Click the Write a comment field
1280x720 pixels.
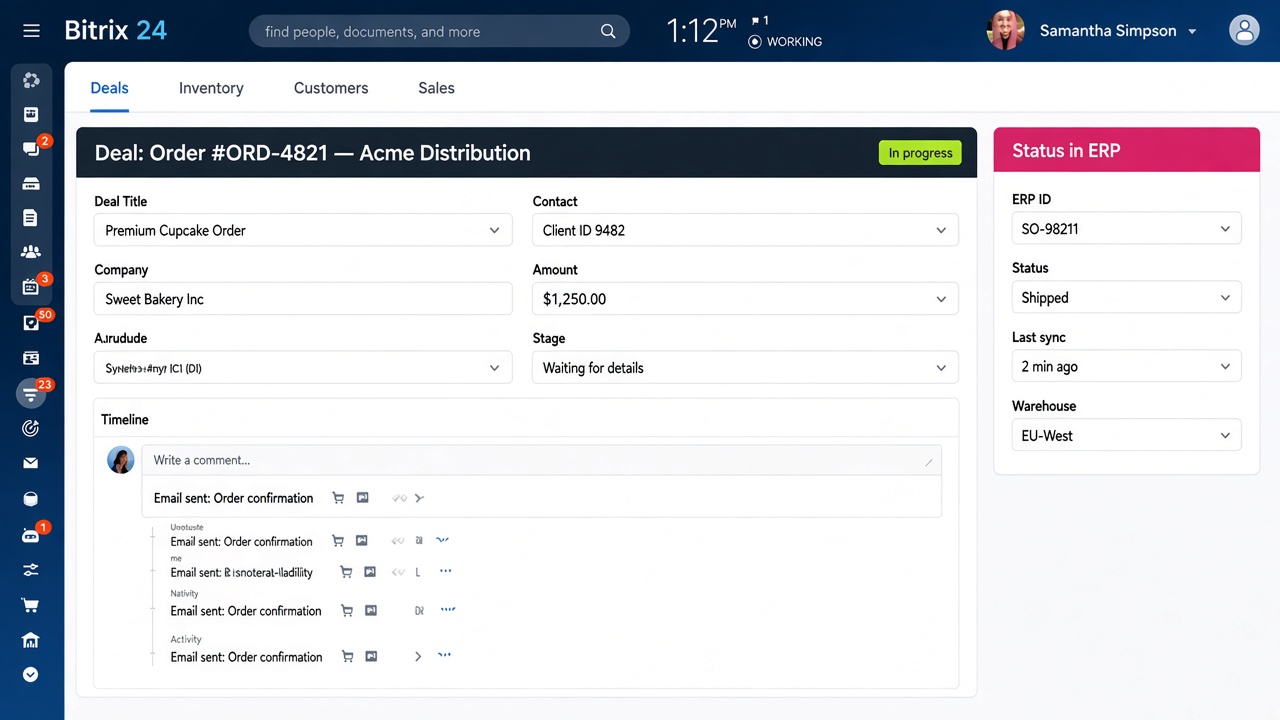click(541, 460)
